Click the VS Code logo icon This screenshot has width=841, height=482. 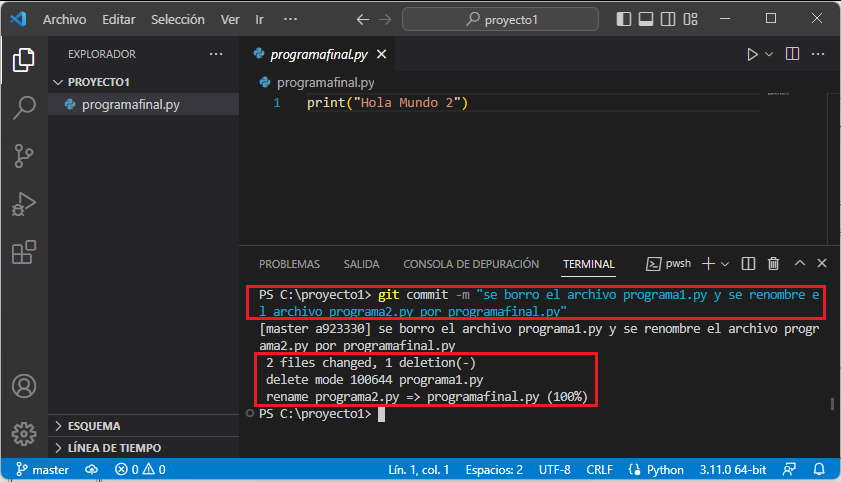18,19
